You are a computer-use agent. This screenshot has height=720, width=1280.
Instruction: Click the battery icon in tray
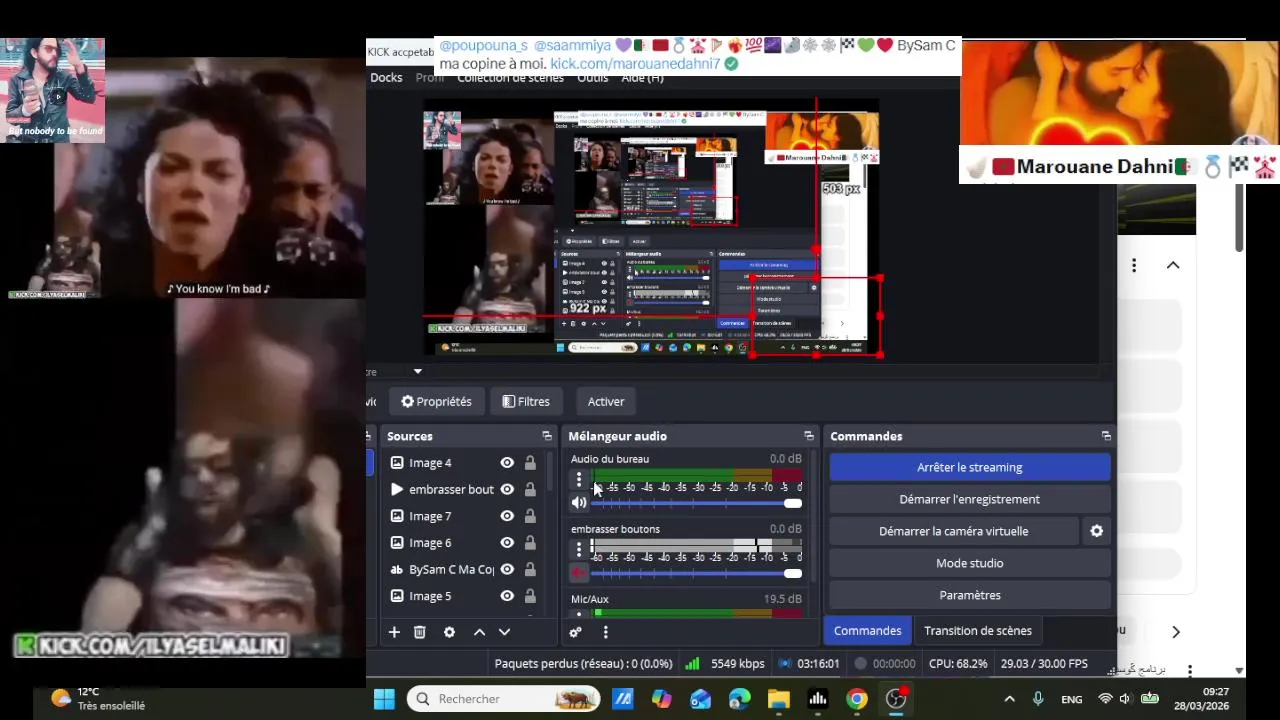point(1150,699)
